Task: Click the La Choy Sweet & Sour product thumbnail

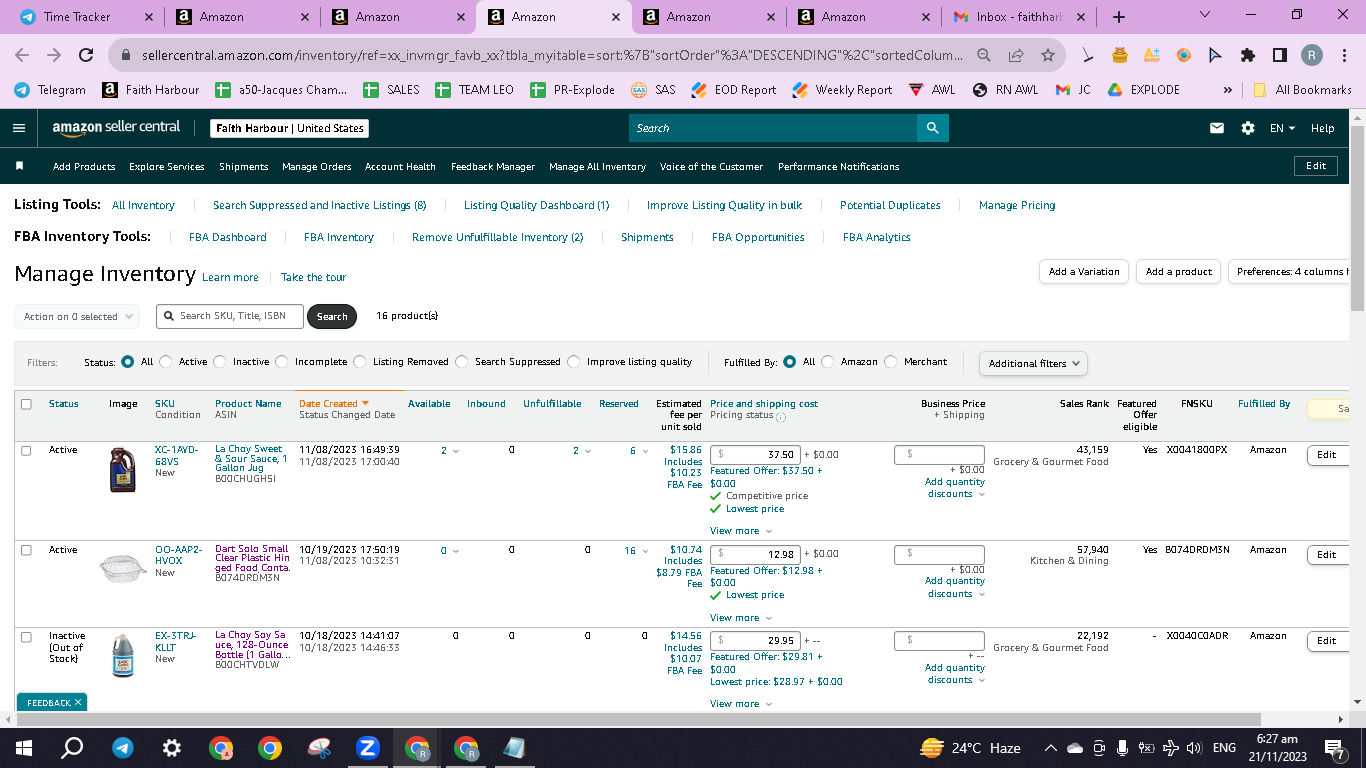Action: tap(123, 468)
